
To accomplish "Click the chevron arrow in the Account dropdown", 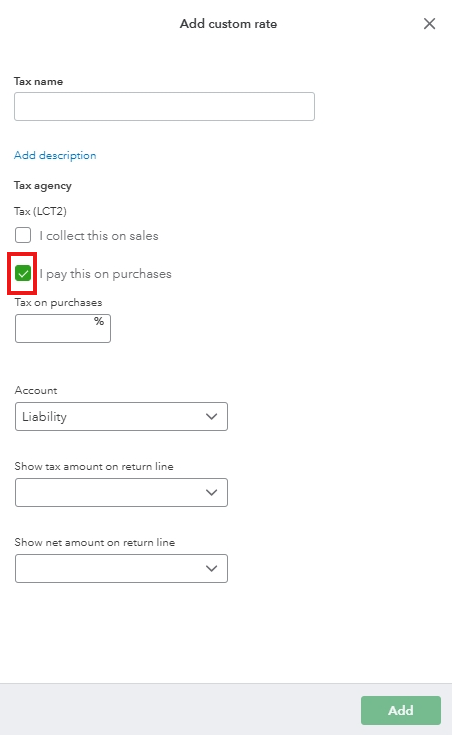I will (211, 416).
